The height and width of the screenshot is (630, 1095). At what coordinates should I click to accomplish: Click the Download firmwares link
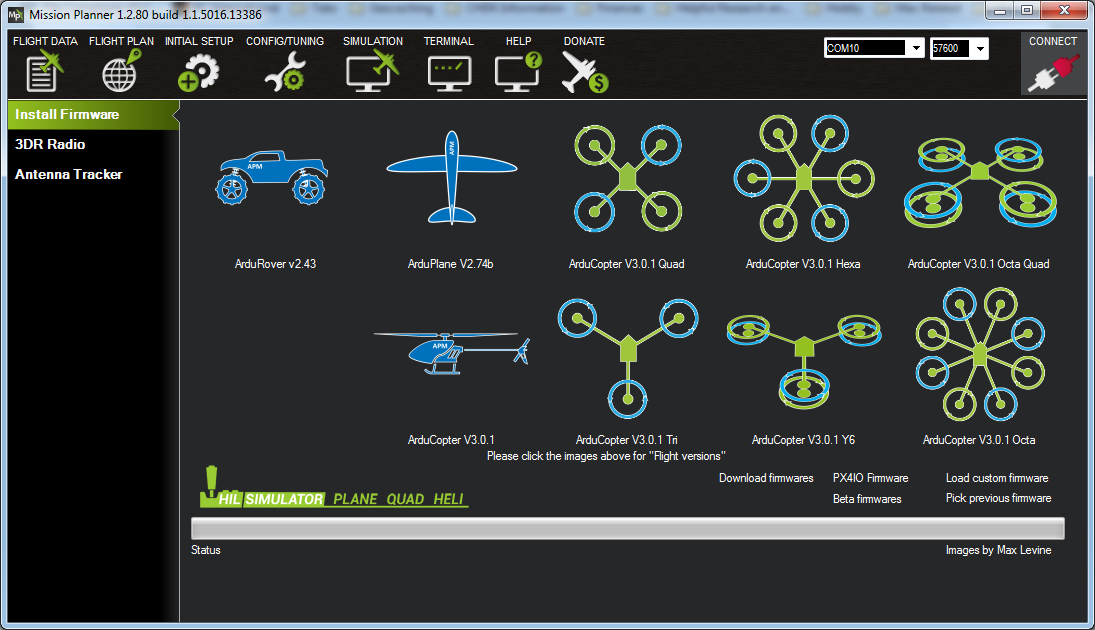(x=766, y=478)
